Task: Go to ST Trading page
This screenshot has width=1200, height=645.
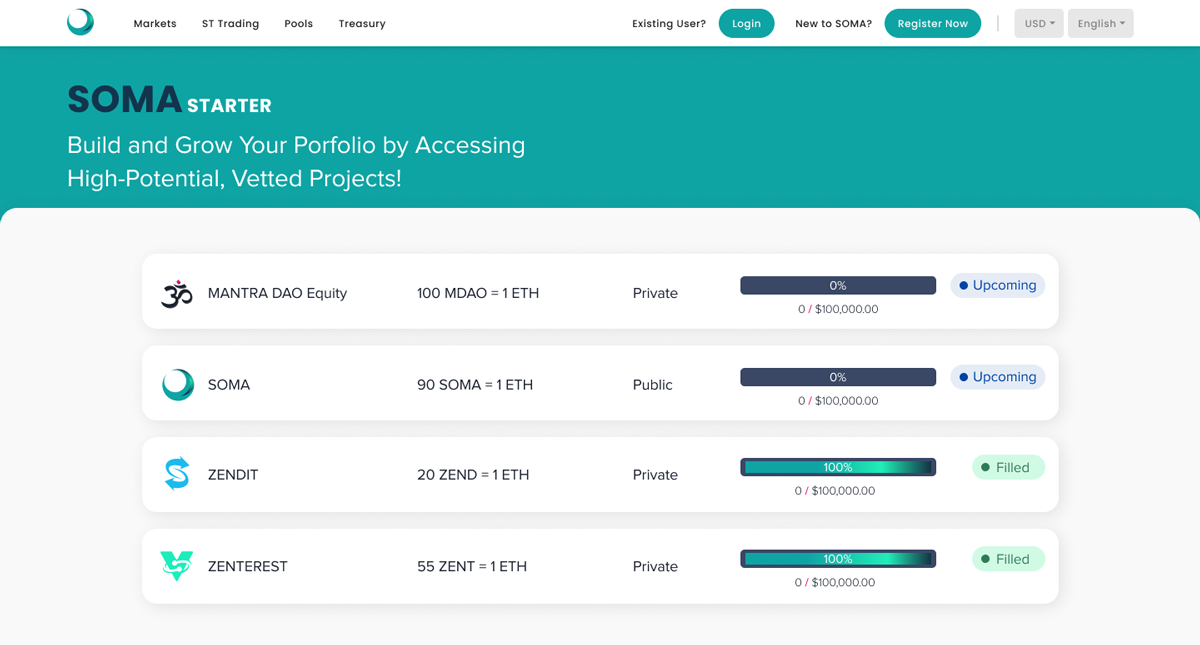Action: [x=230, y=23]
